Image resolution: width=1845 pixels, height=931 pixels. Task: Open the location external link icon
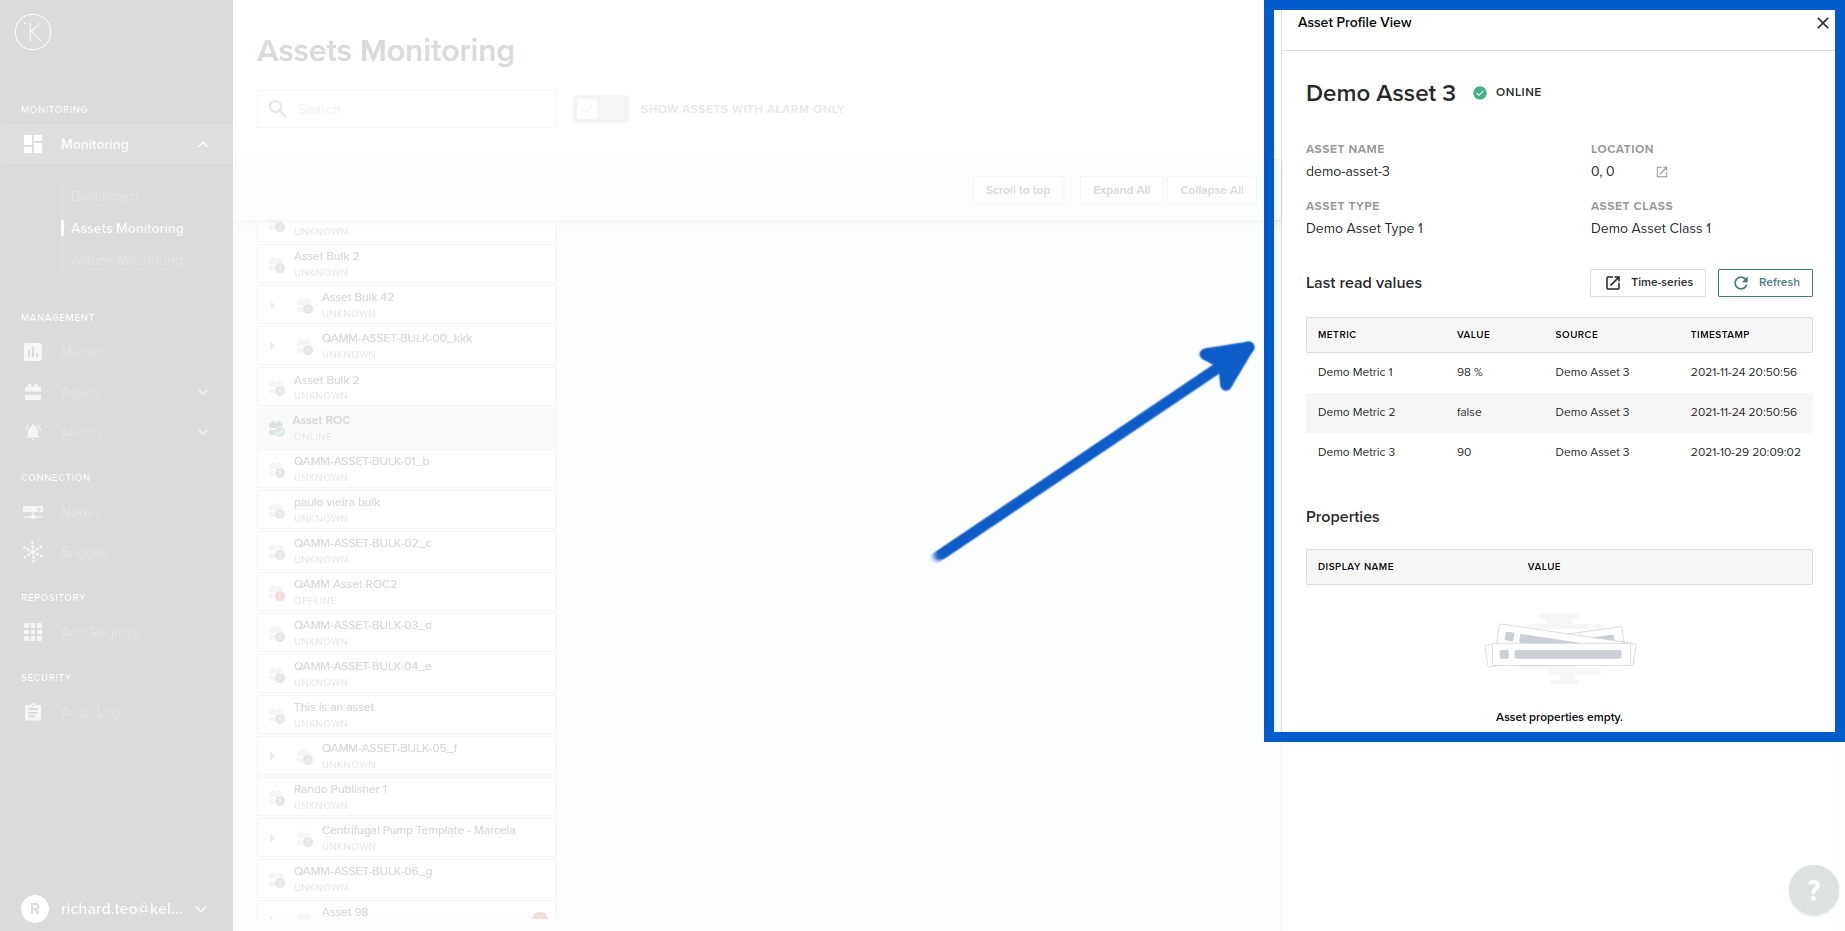click(x=1662, y=172)
